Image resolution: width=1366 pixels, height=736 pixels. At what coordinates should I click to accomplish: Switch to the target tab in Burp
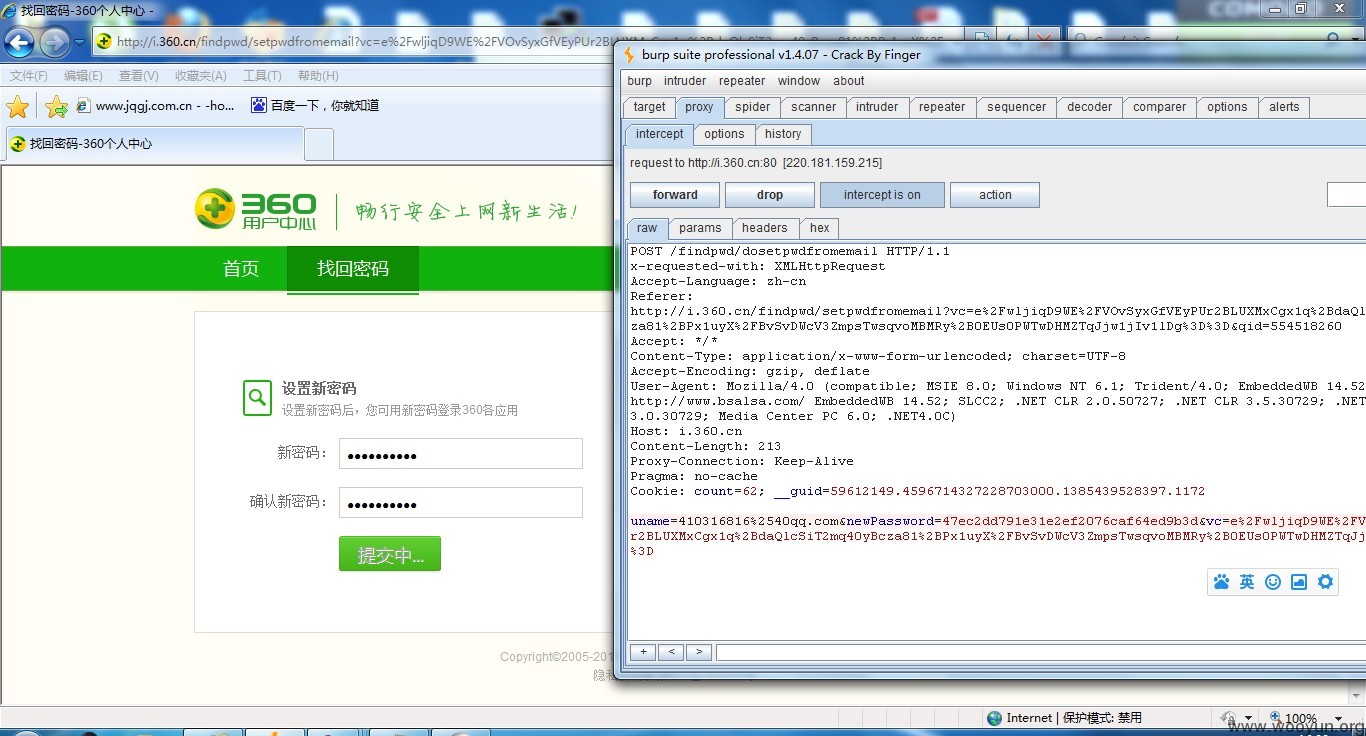pyautogui.click(x=649, y=107)
